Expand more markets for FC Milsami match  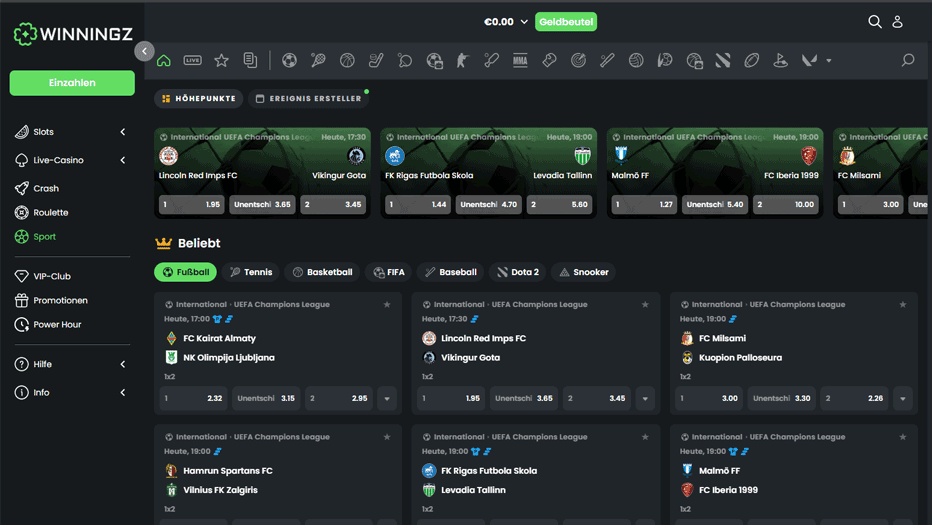[x=903, y=398]
